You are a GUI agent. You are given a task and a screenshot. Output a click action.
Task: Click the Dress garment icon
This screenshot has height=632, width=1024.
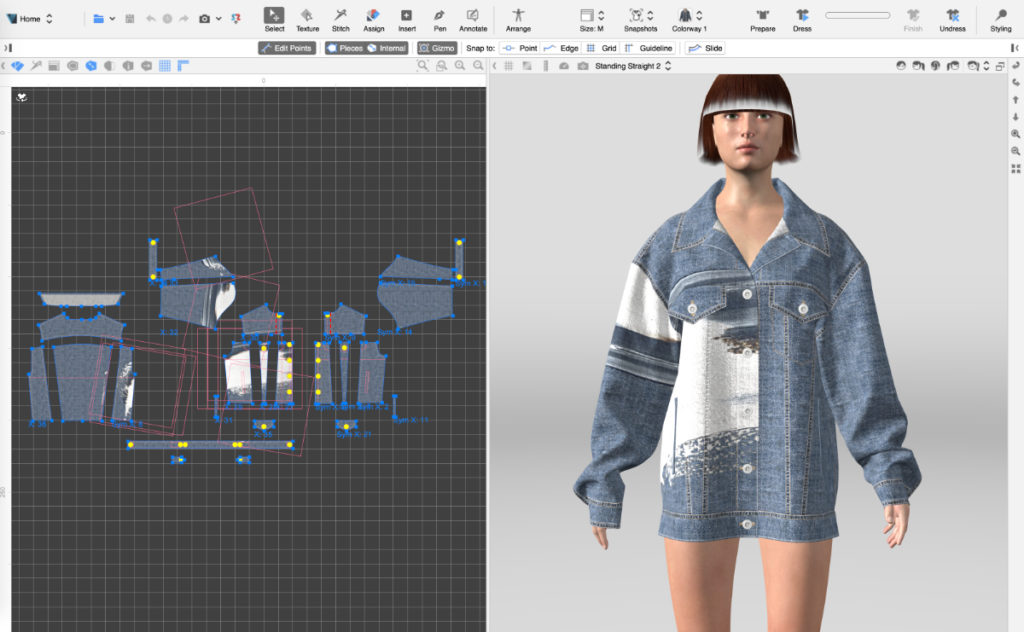pyautogui.click(x=803, y=16)
